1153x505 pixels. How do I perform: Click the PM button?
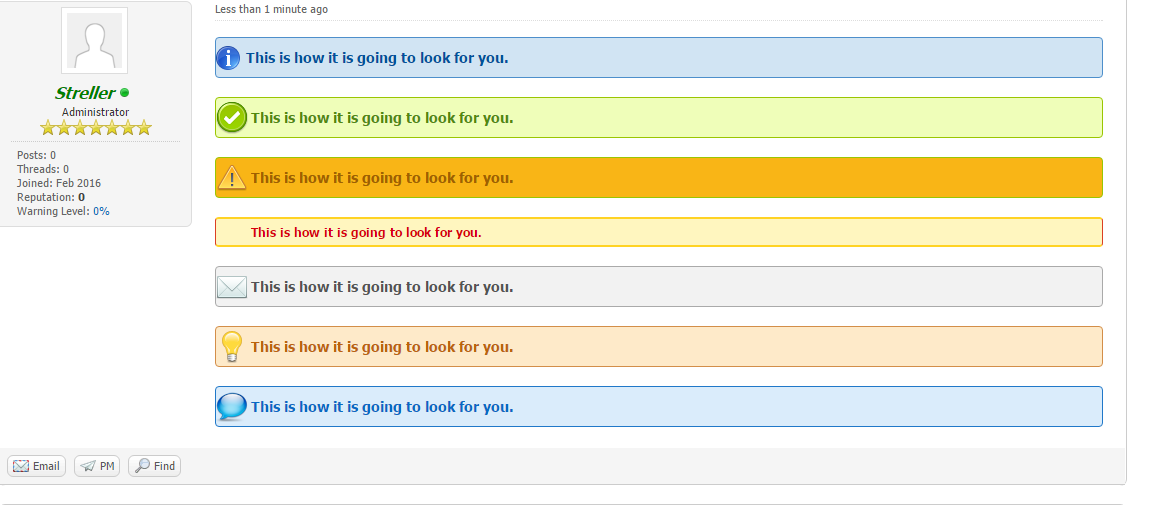[97, 466]
